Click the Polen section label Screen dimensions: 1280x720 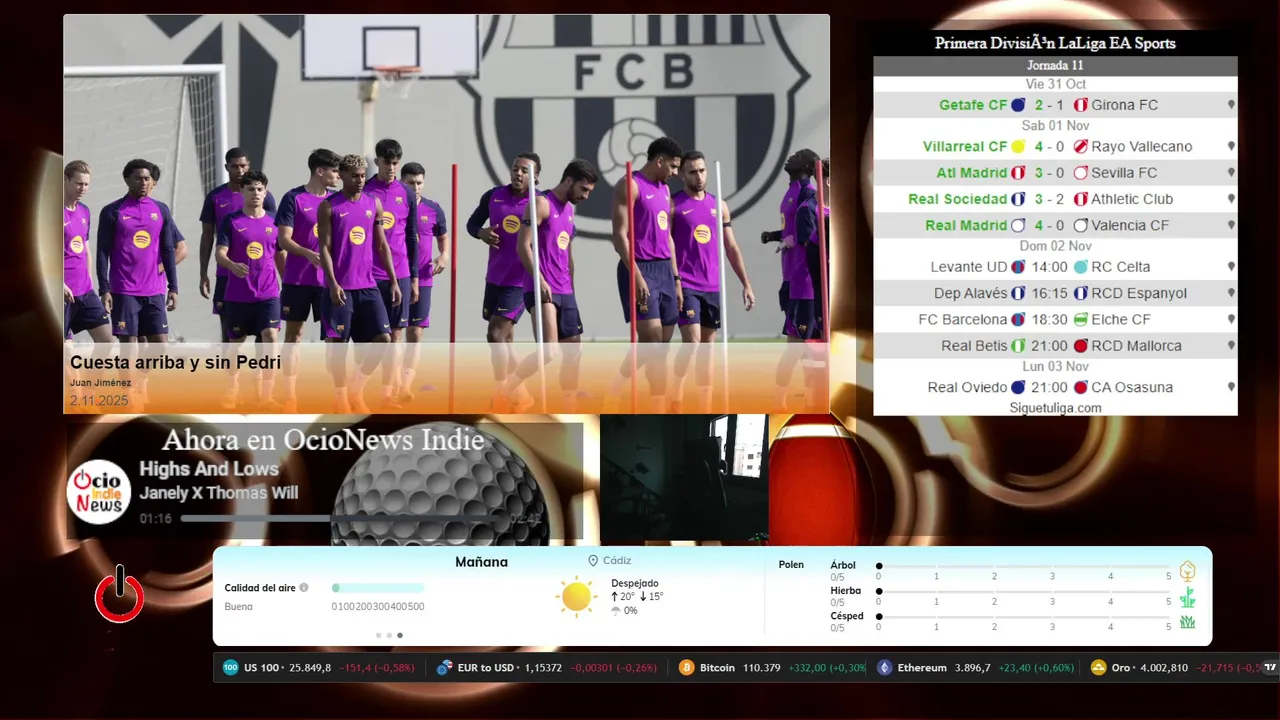point(791,564)
